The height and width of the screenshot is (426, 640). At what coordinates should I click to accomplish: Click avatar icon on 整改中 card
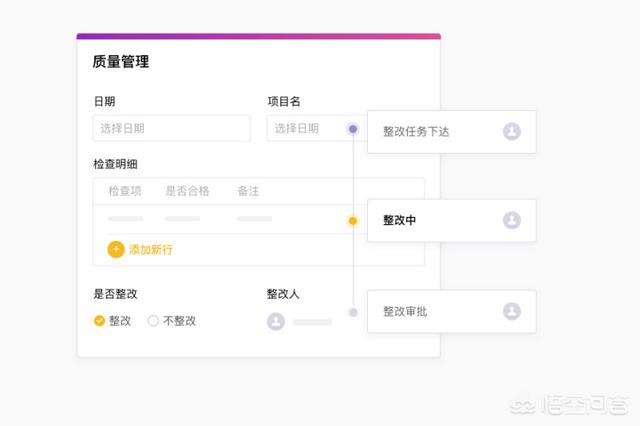pos(512,220)
